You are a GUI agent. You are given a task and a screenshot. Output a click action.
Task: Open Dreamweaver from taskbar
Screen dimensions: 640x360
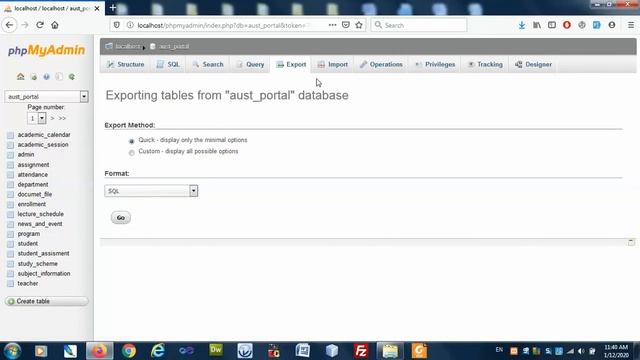coord(216,350)
